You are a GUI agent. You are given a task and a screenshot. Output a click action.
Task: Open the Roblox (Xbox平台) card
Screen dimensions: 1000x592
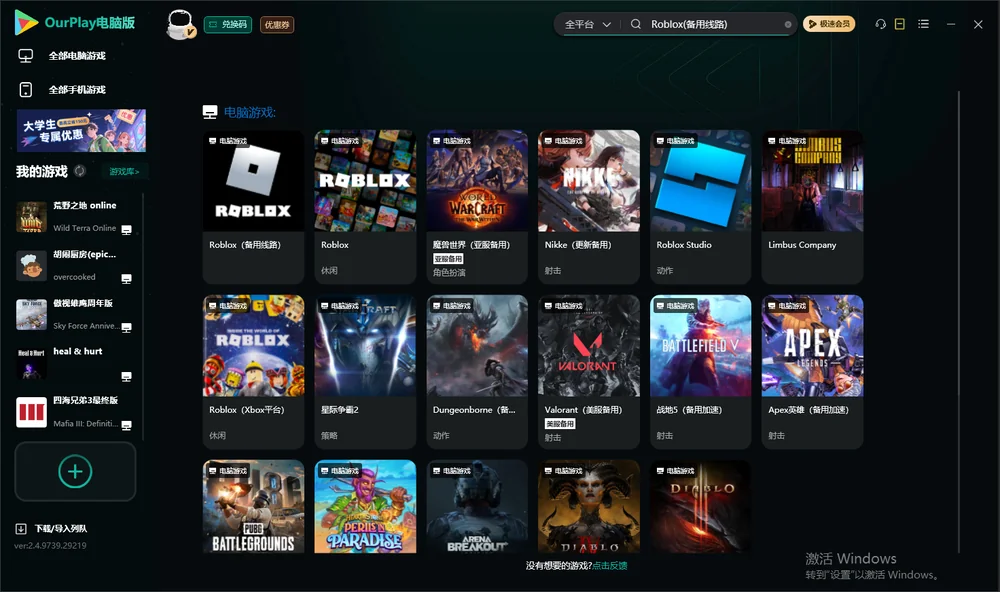(253, 372)
